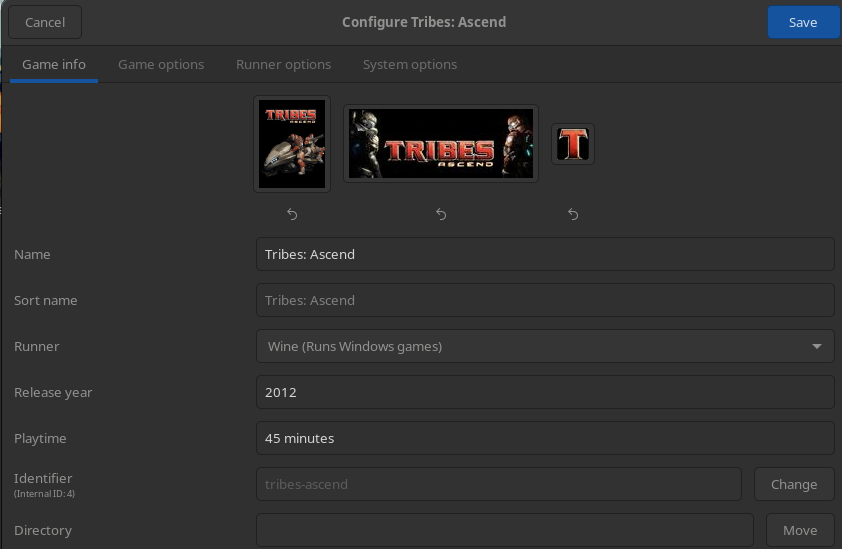Focus the Sort name field

coord(545,300)
